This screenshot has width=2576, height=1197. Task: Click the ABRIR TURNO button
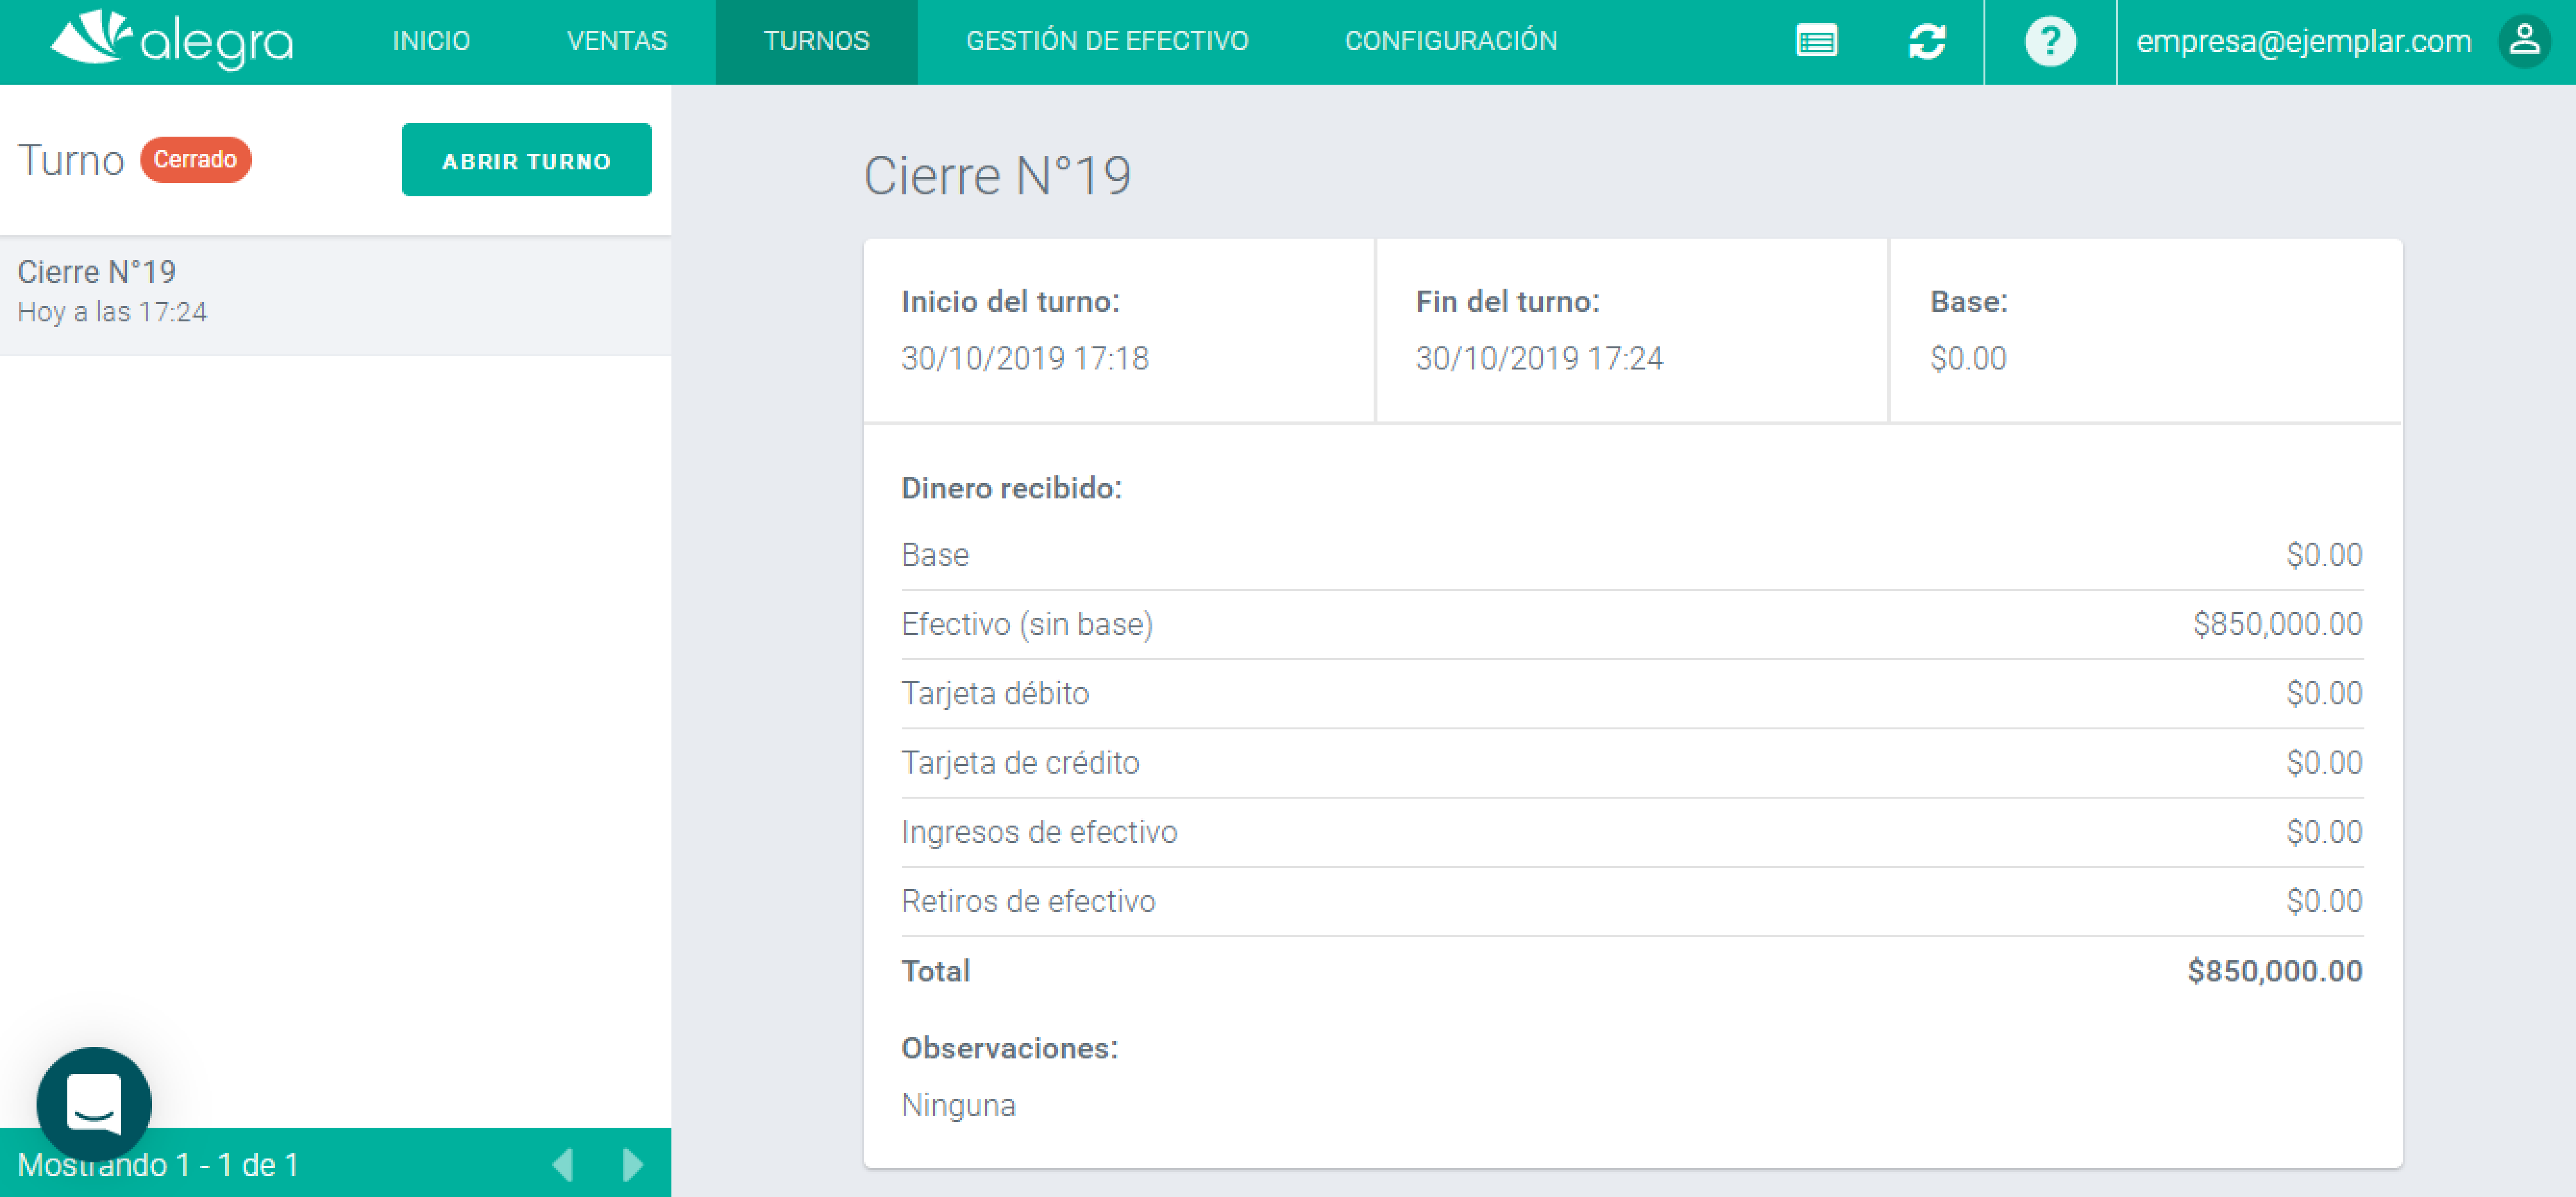[x=527, y=160]
